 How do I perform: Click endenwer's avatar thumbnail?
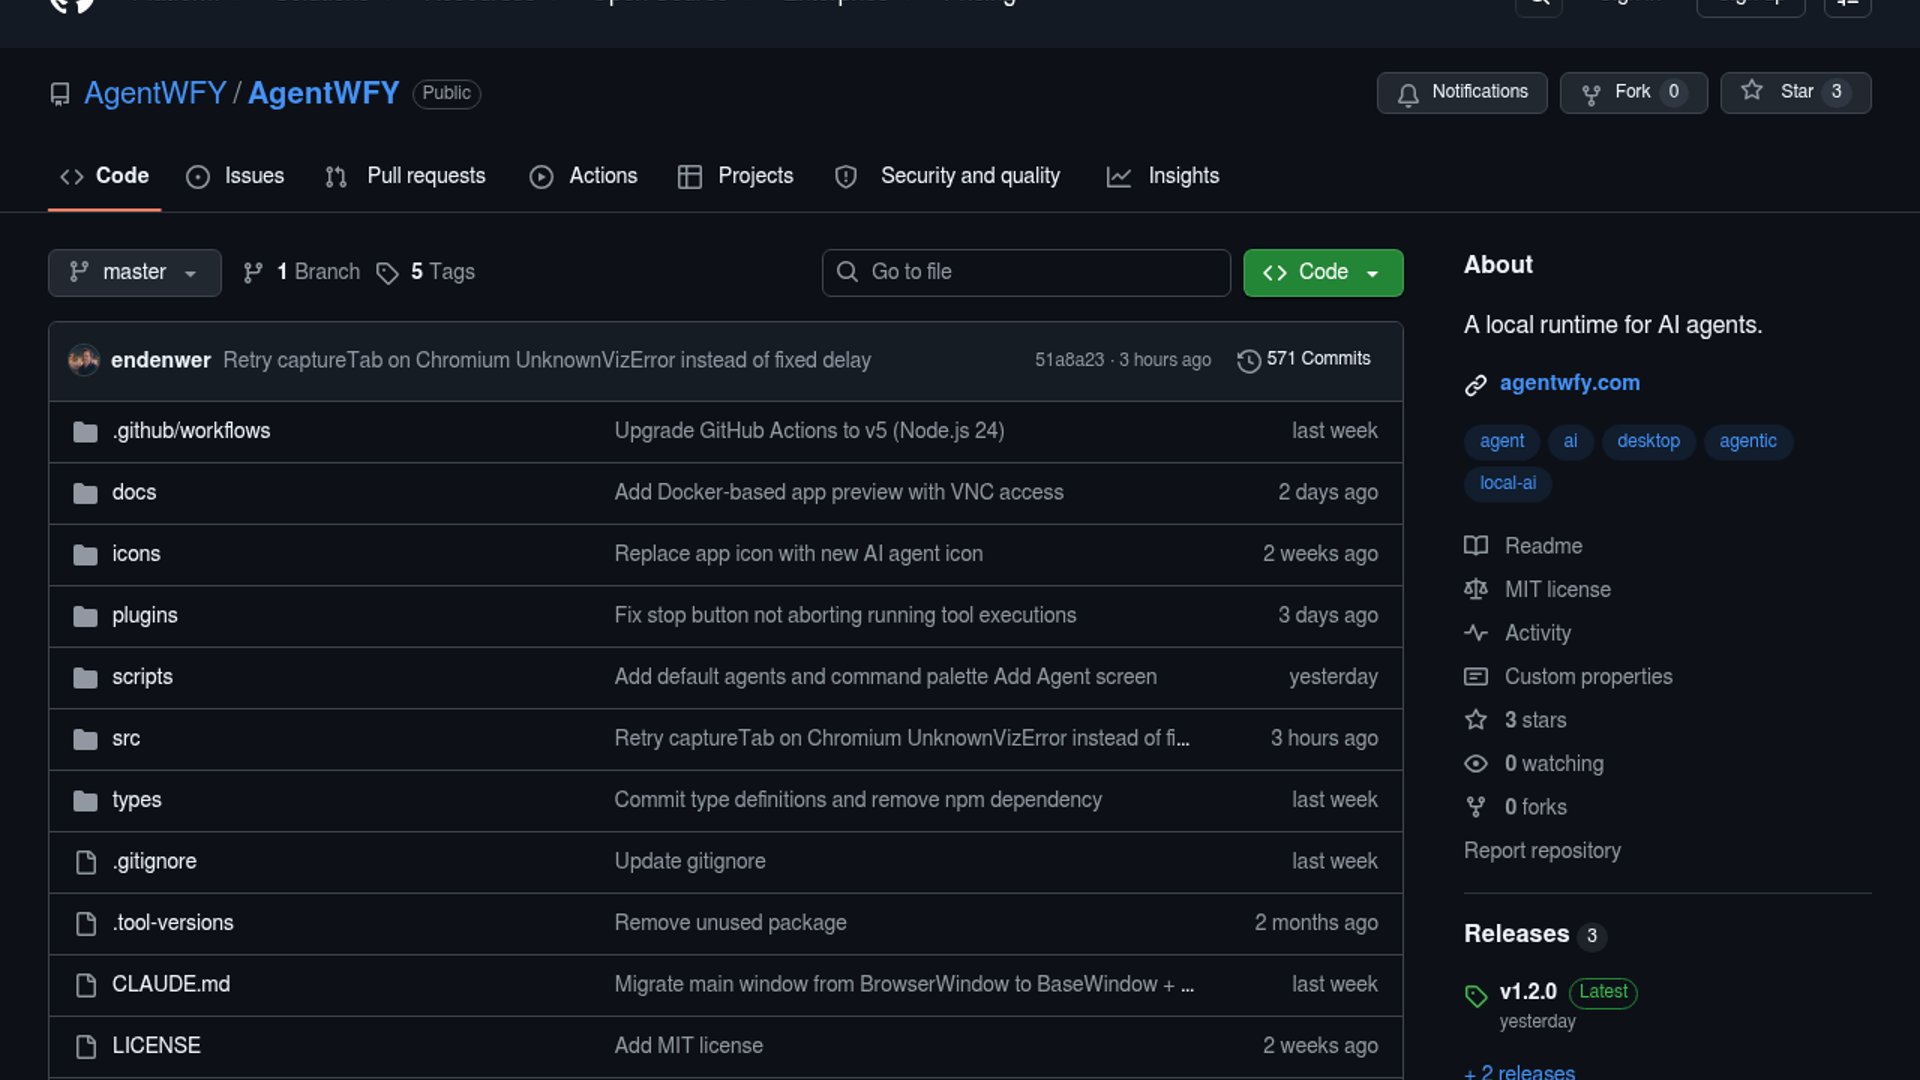coord(84,360)
